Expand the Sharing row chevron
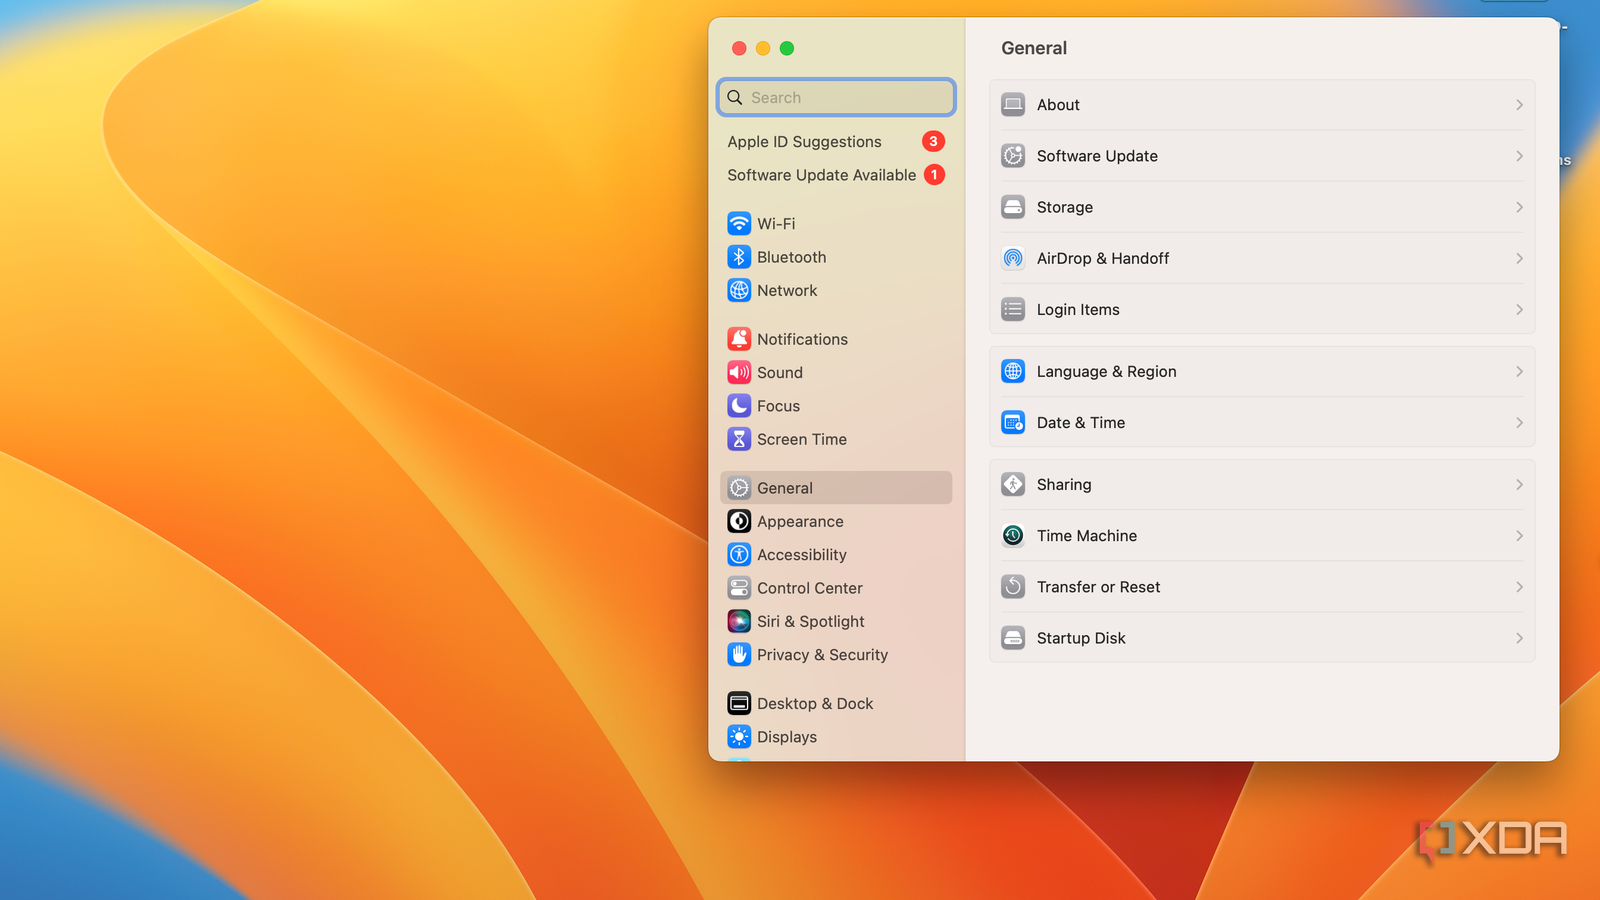 pyautogui.click(x=1519, y=485)
